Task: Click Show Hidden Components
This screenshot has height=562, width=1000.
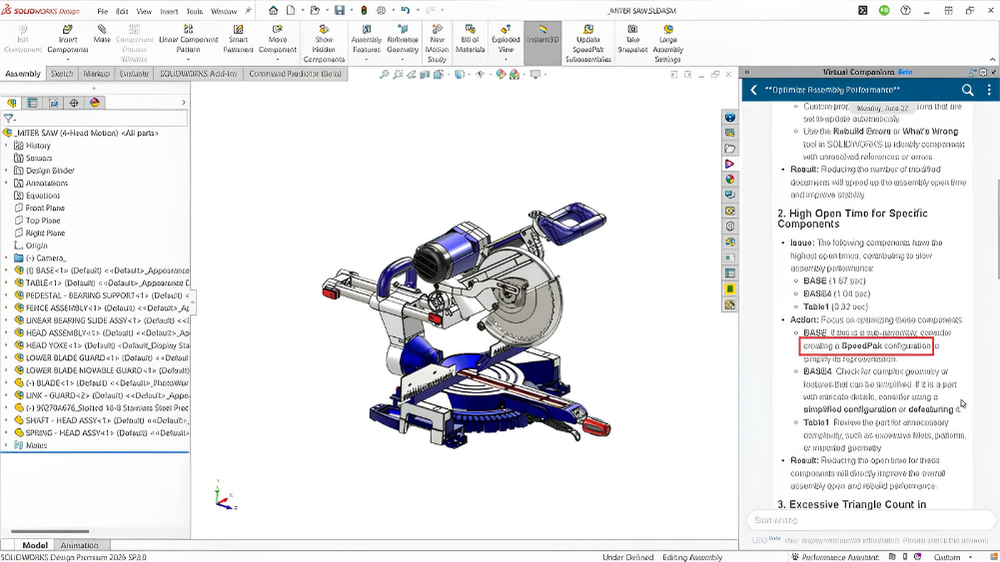Action: [324, 43]
